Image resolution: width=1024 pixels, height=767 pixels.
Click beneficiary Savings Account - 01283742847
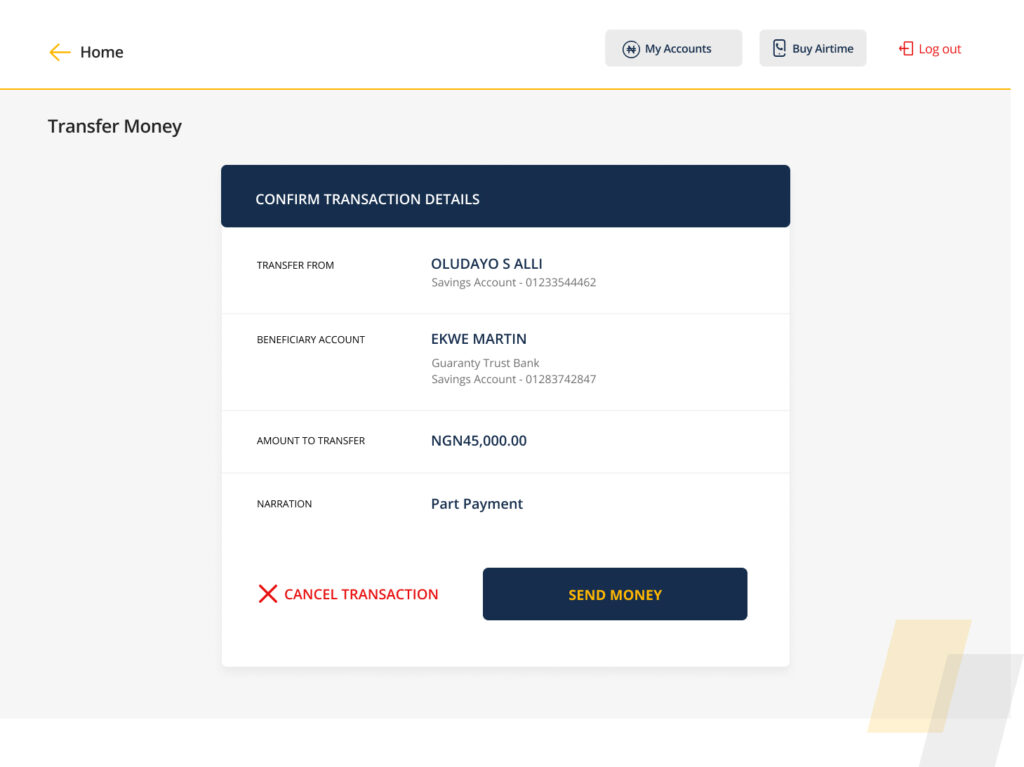point(513,379)
